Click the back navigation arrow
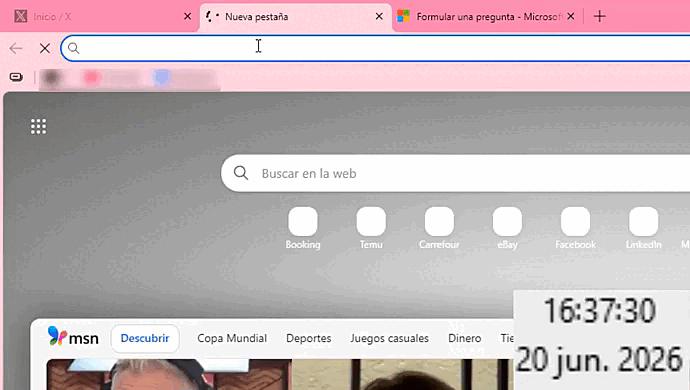Screen dimensions: 690x390 coord(16,48)
